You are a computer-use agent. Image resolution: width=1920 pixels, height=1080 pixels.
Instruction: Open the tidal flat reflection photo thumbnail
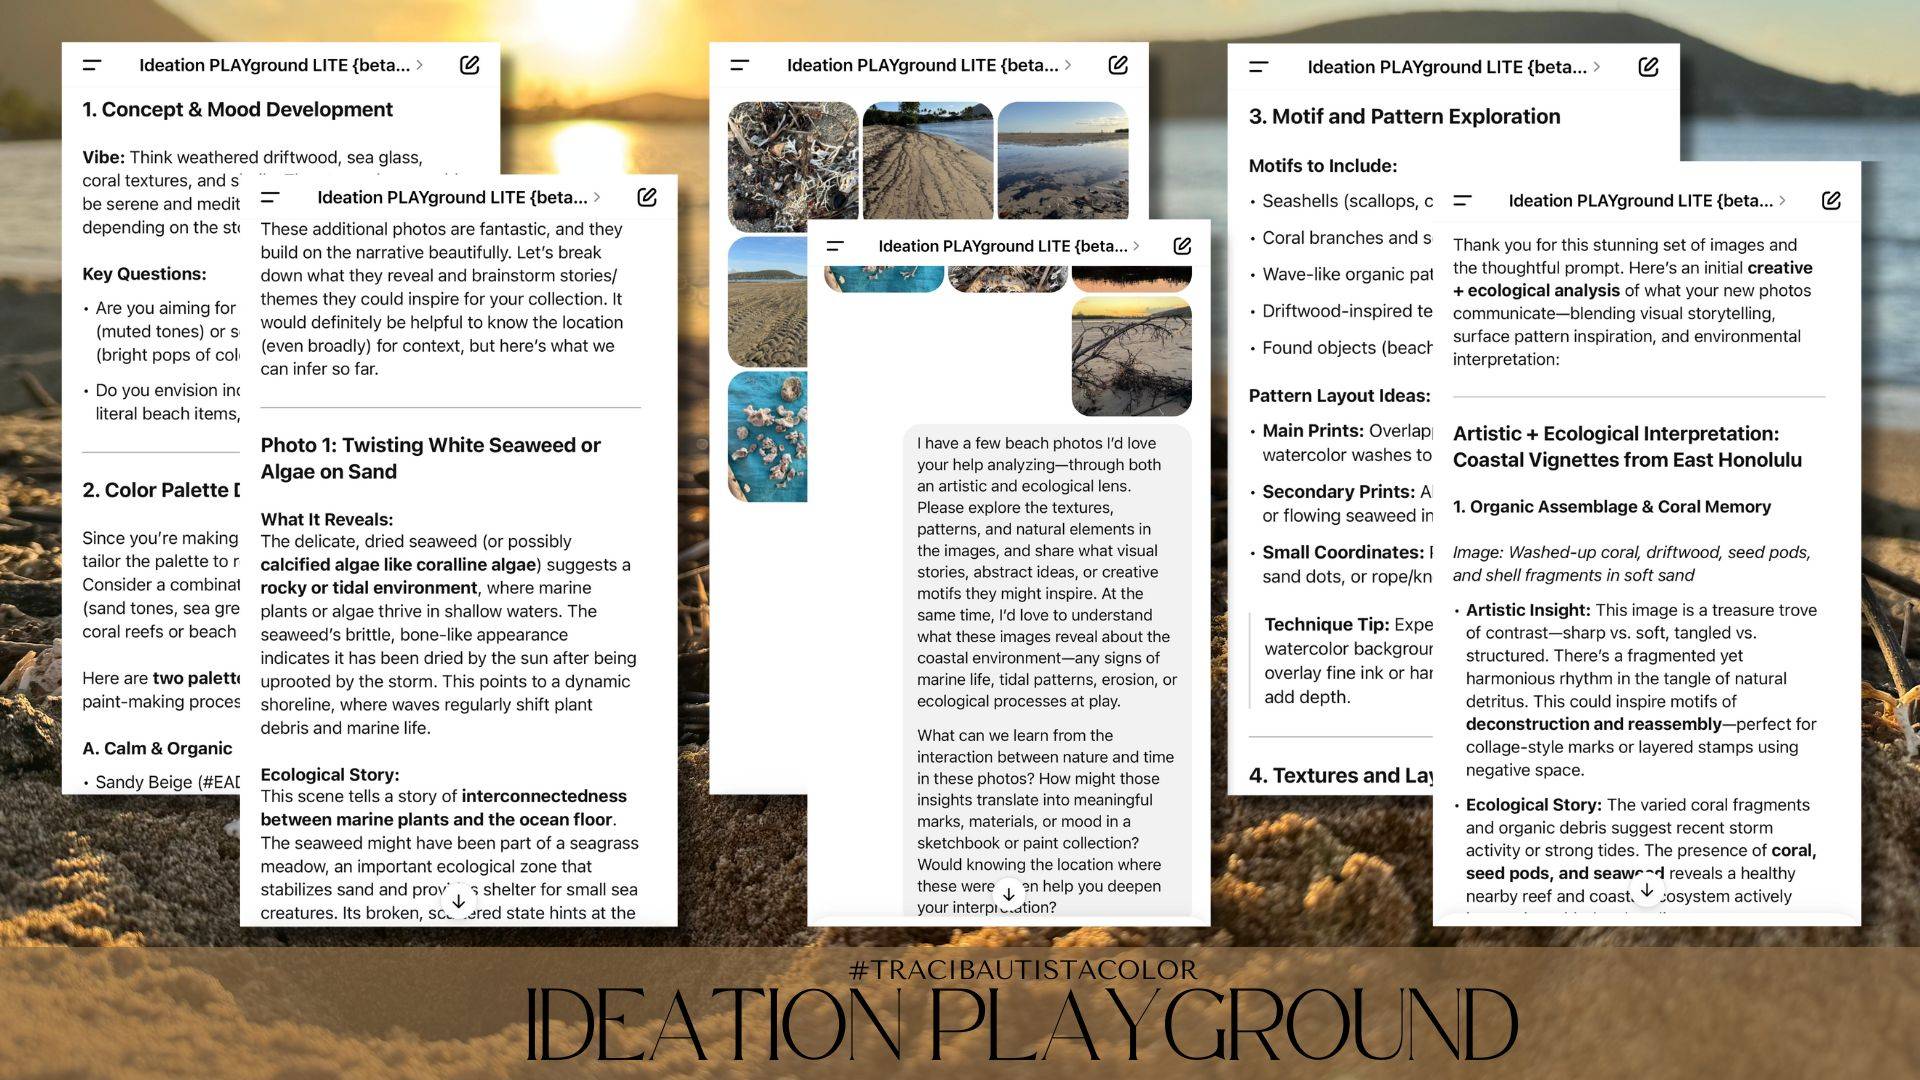pyautogui.click(x=1063, y=160)
